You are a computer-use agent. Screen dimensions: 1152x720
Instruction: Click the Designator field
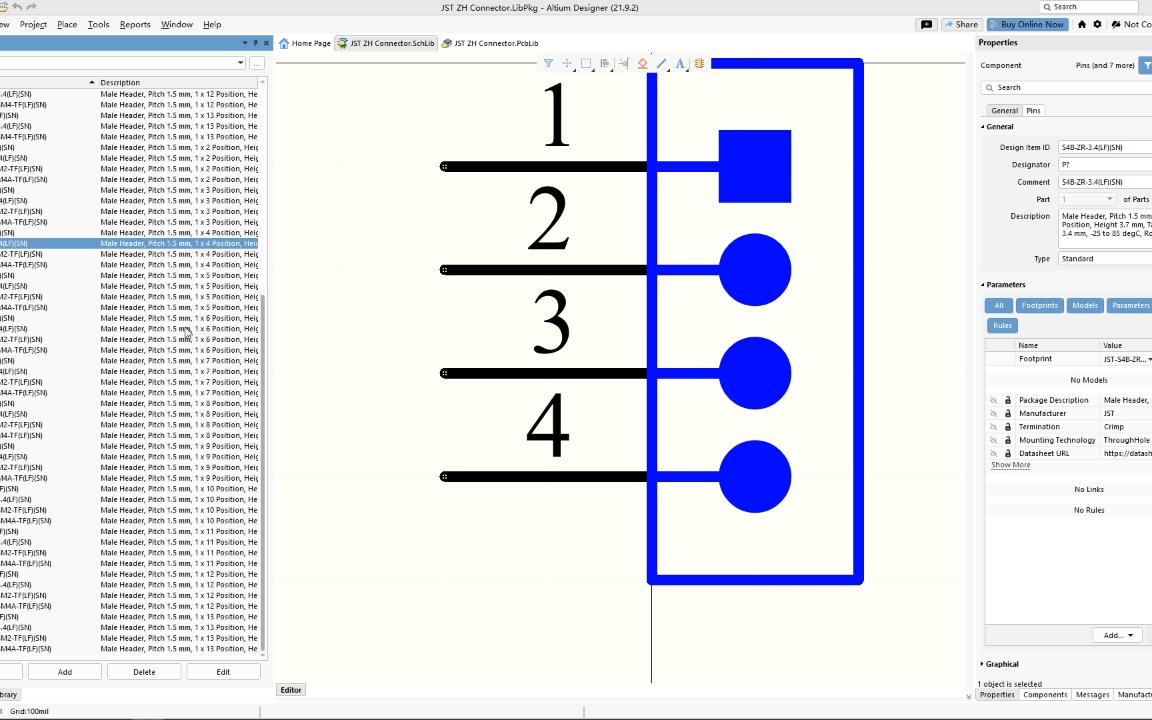coord(1105,165)
